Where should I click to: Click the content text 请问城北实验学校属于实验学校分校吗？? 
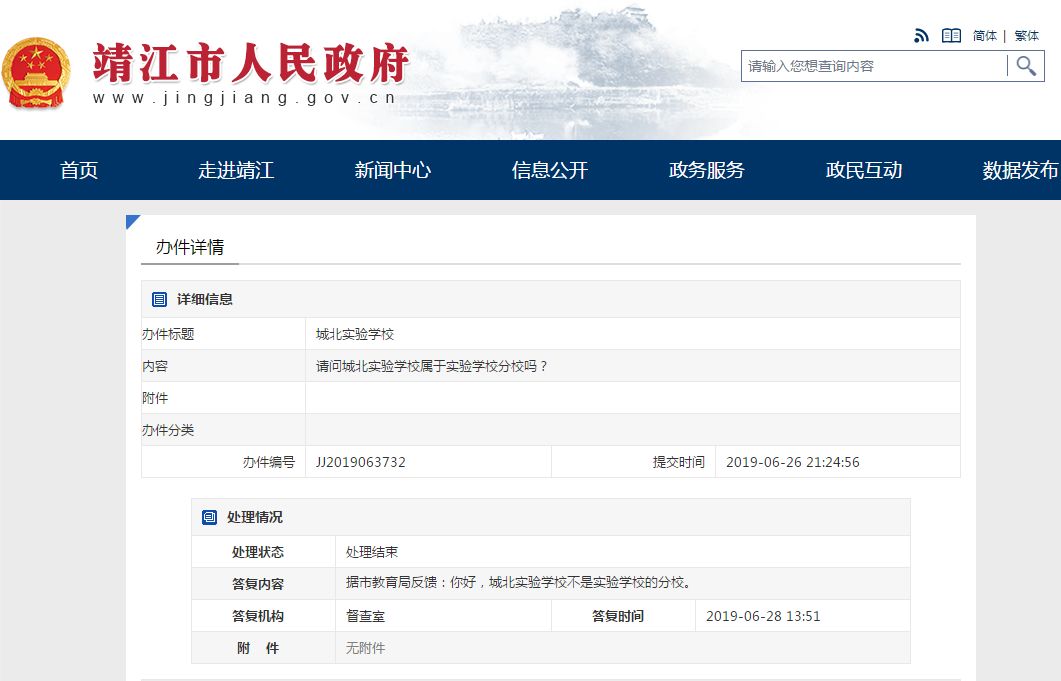point(432,366)
